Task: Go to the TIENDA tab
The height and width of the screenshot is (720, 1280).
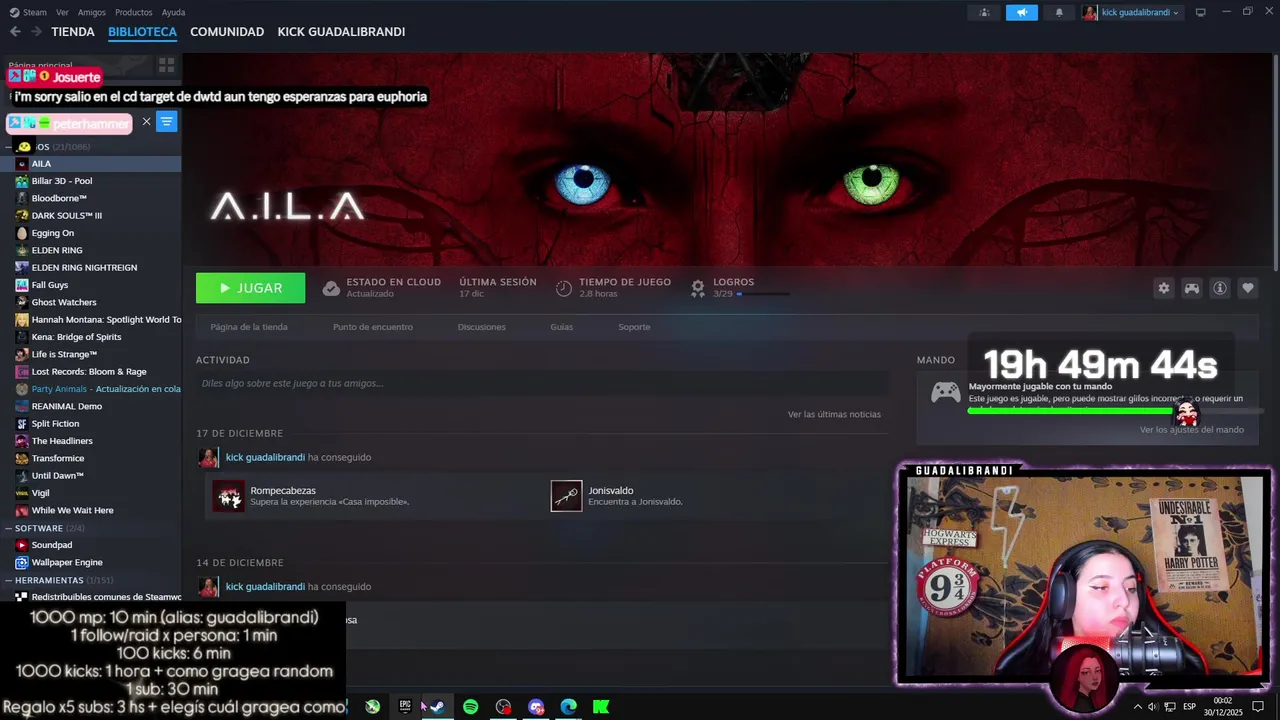Action: 73,32
